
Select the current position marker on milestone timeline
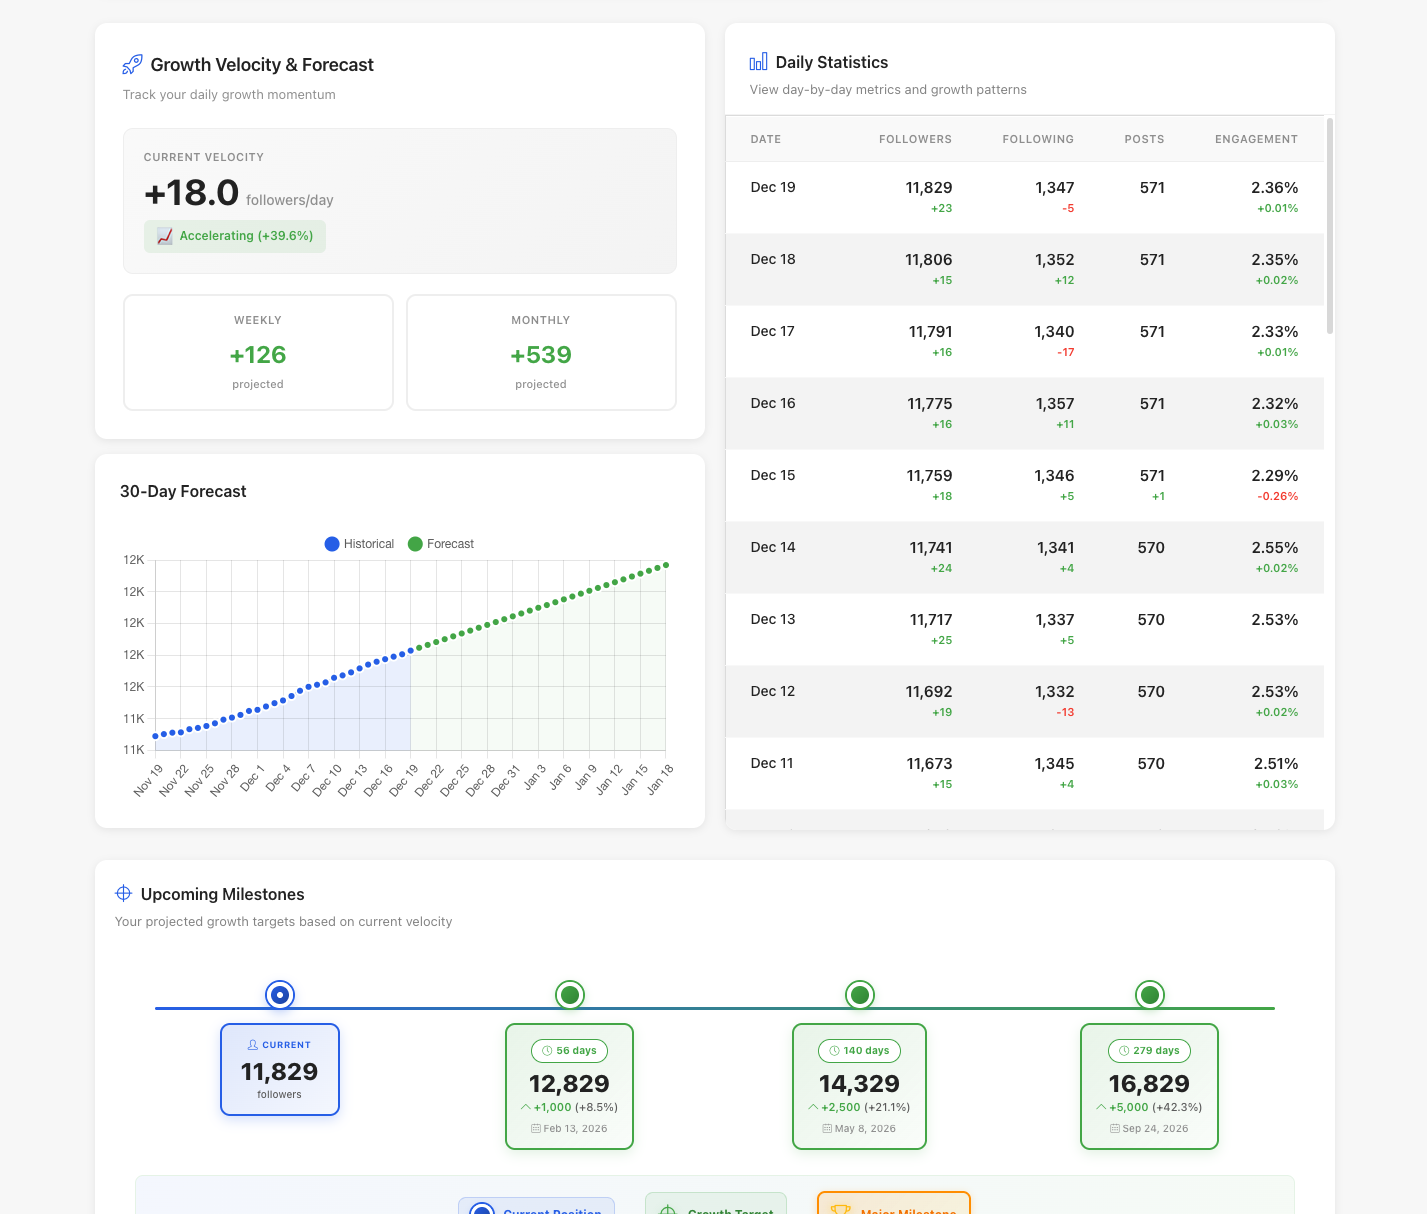coord(279,994)
